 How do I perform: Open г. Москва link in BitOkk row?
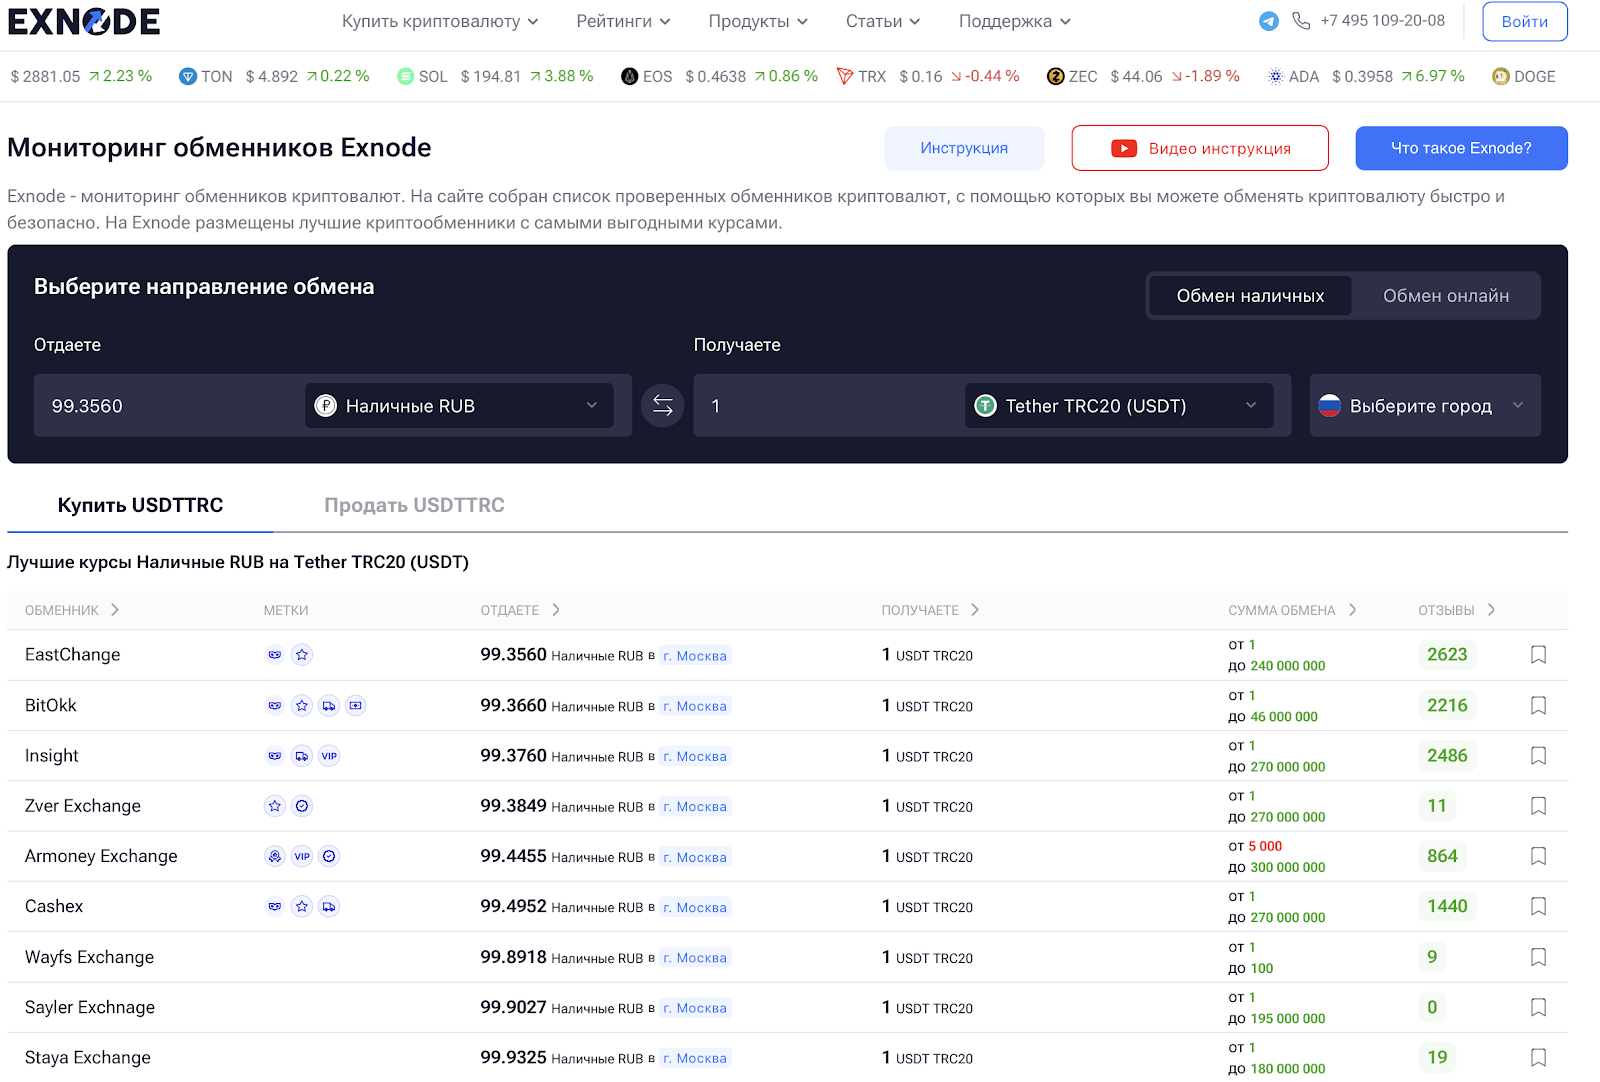pyautogui.click(x=695, y=706)
